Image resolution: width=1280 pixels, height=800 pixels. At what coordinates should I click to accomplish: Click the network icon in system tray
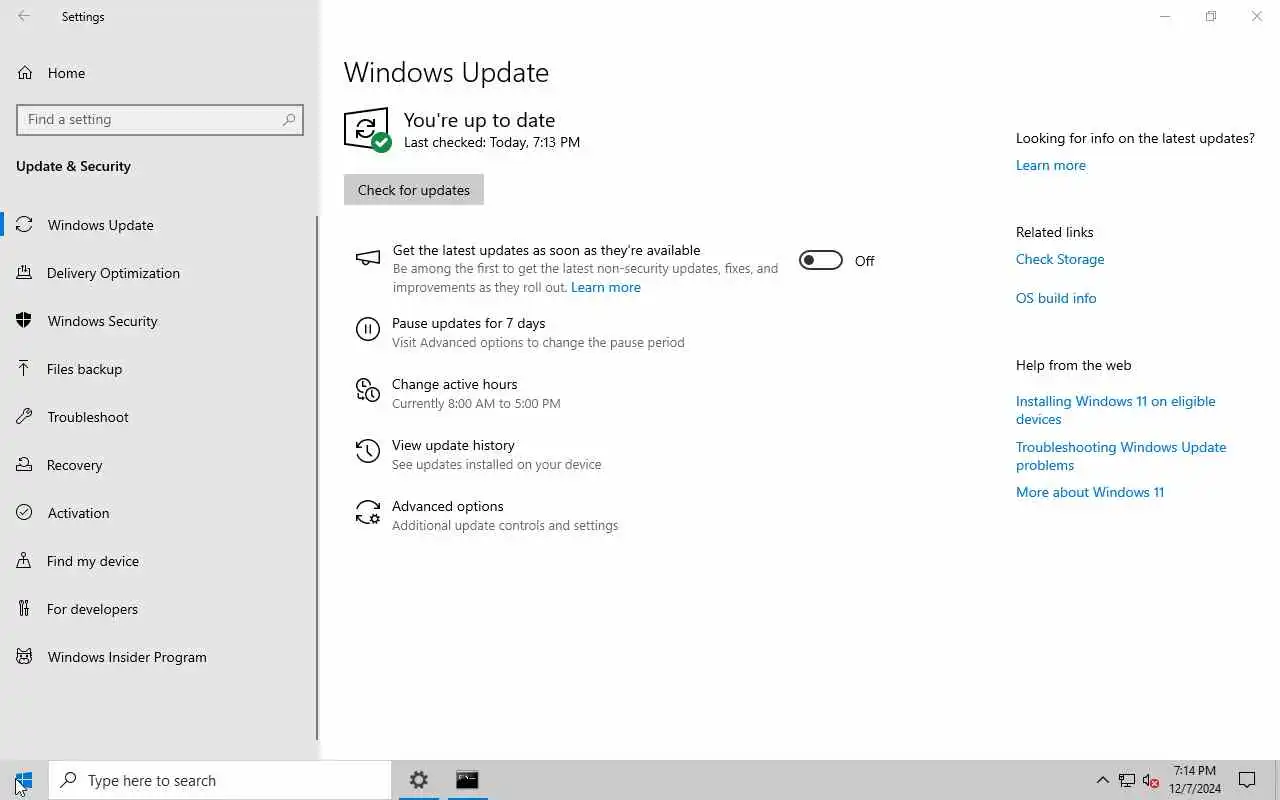coord(1127,780)
